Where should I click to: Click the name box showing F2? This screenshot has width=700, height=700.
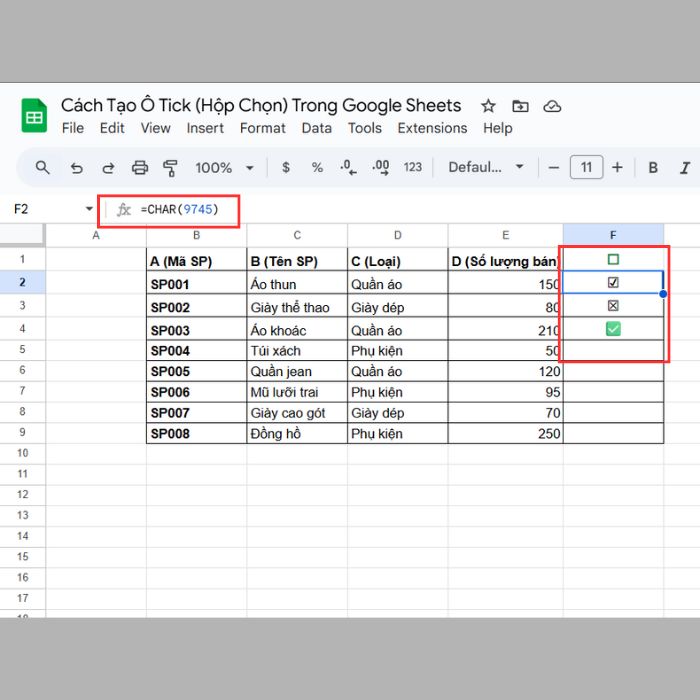[21, 209]
